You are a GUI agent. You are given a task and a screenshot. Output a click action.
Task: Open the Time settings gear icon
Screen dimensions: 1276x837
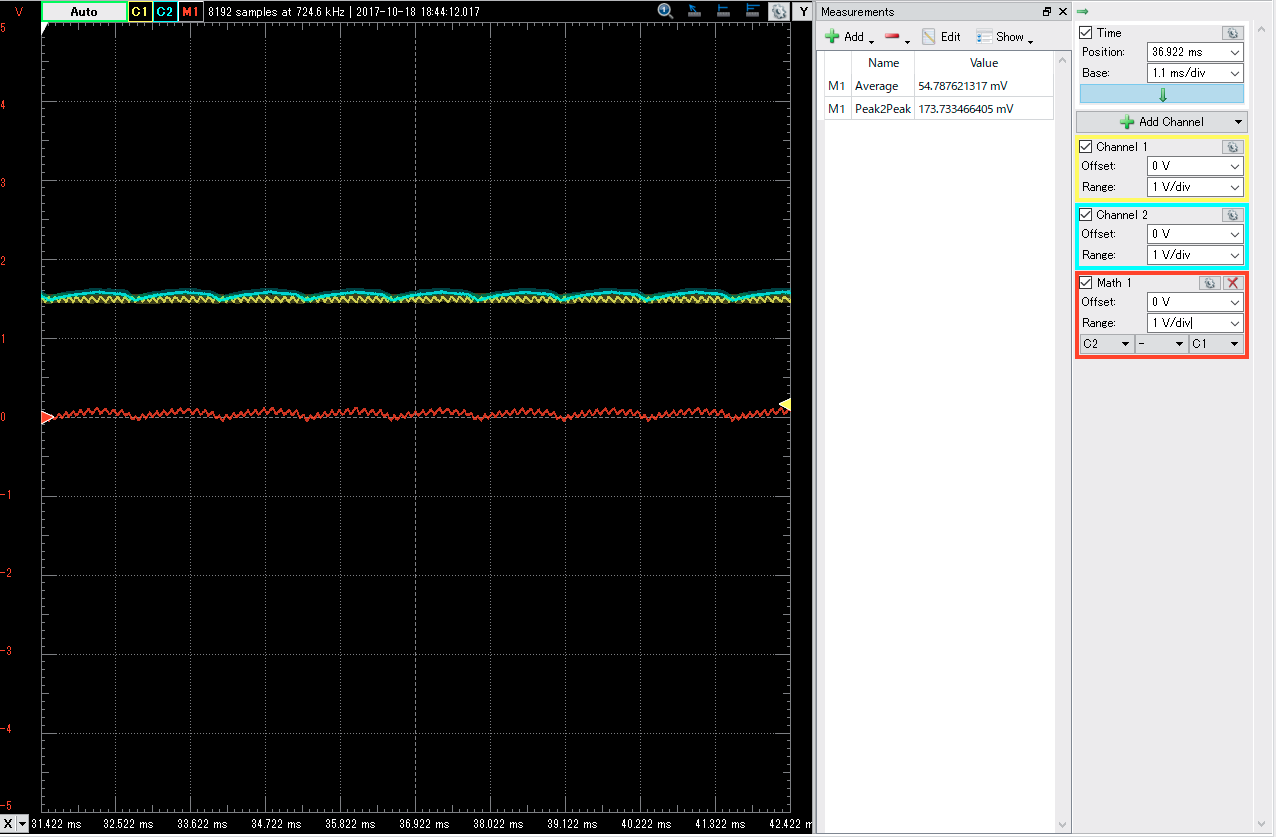point(1232,33)
